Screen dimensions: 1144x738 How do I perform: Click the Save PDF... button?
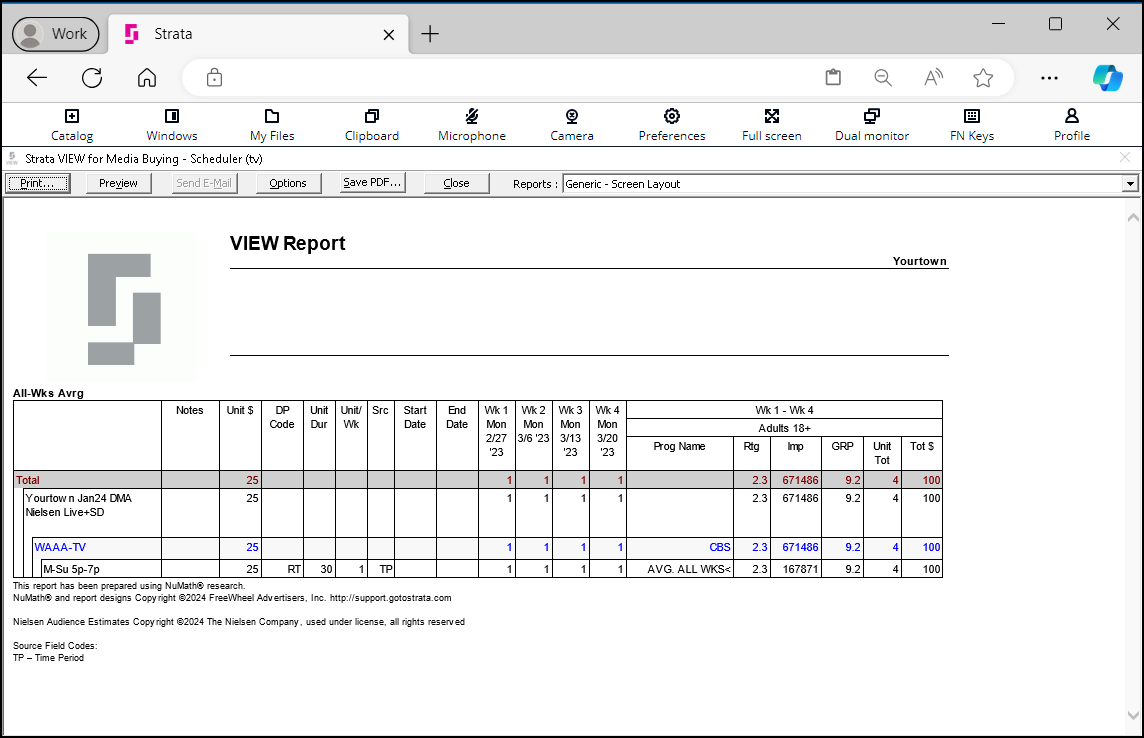(x=373, y=183)
